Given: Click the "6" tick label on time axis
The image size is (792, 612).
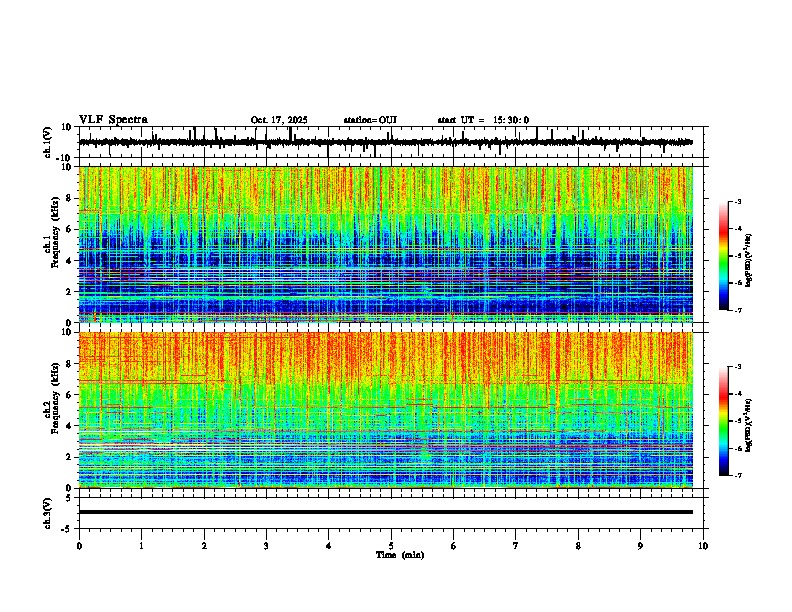Looking at the screenshot, I should (x=453, y=546).
